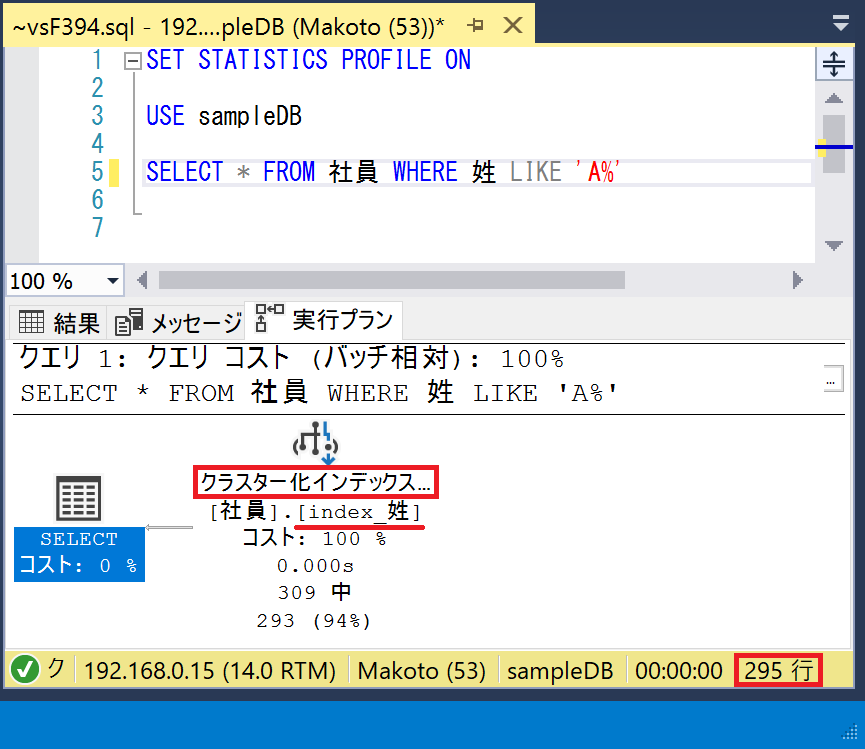Select the SELECT operator table icon
This screenshot has width=865, height=749.
(79, 499)
